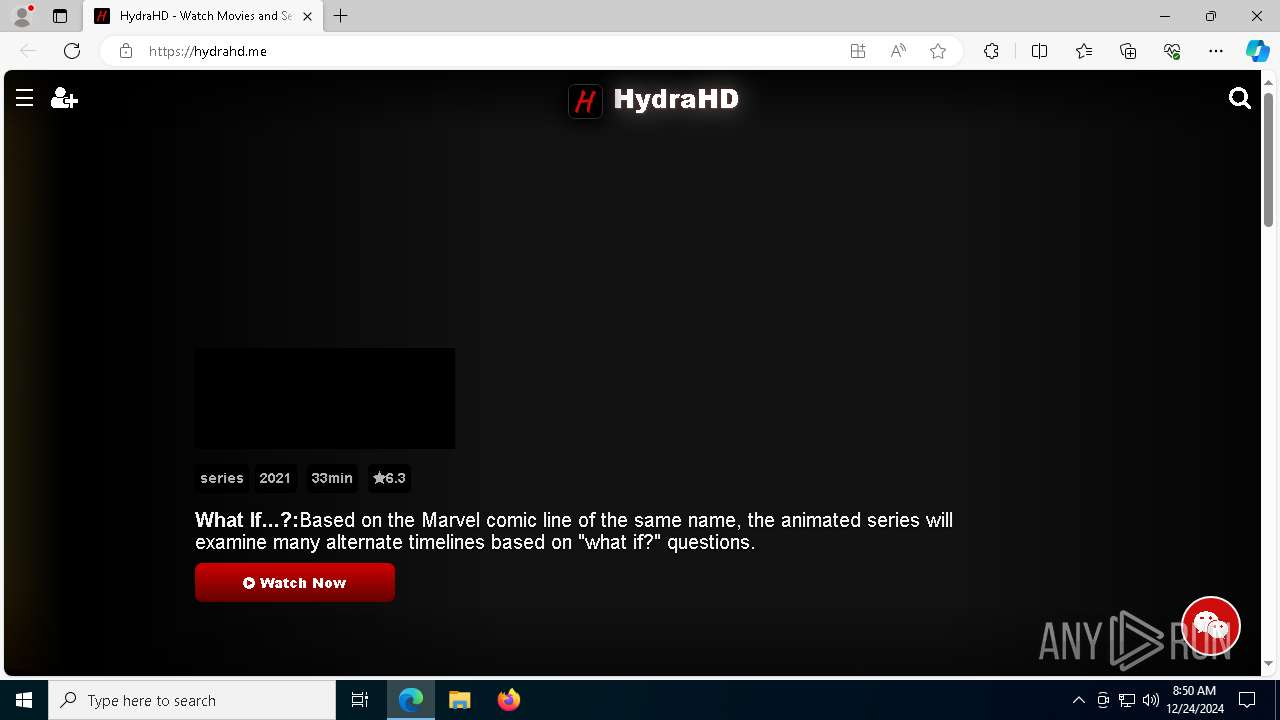
Task: Open File Explorer from taskbar
Action: (460, 700)
